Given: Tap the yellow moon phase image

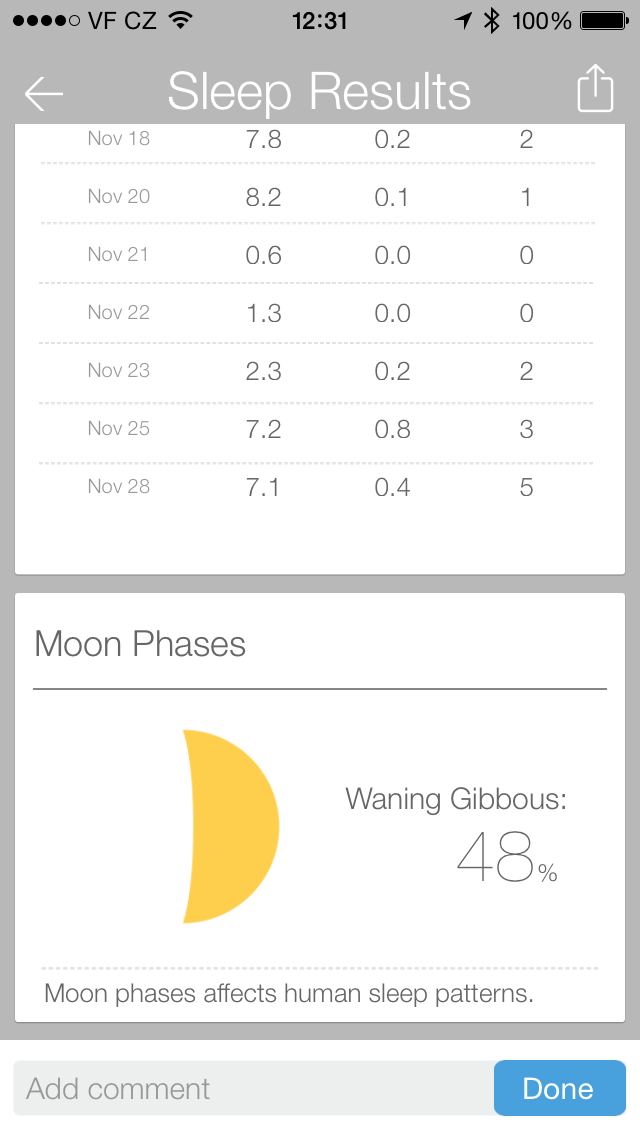Looking at the screenshot, I should (x=230, y=826).
